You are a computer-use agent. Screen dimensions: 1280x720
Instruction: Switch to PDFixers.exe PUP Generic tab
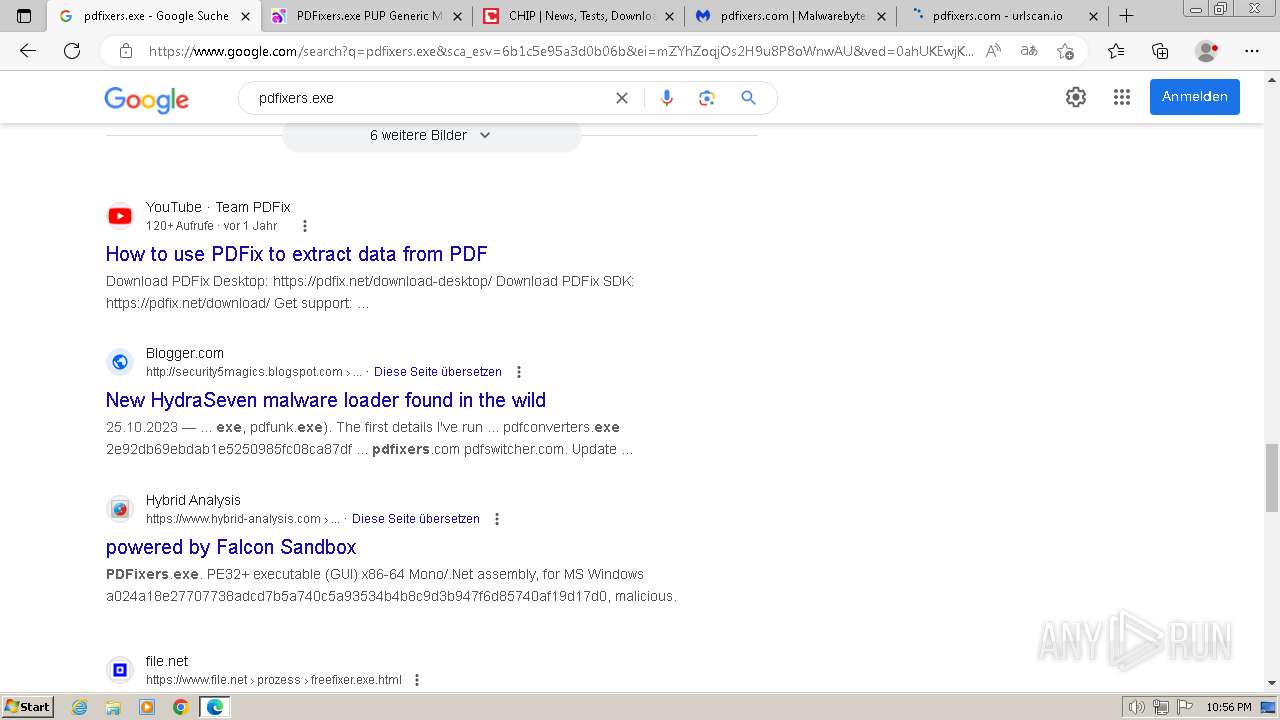[369, 16]
